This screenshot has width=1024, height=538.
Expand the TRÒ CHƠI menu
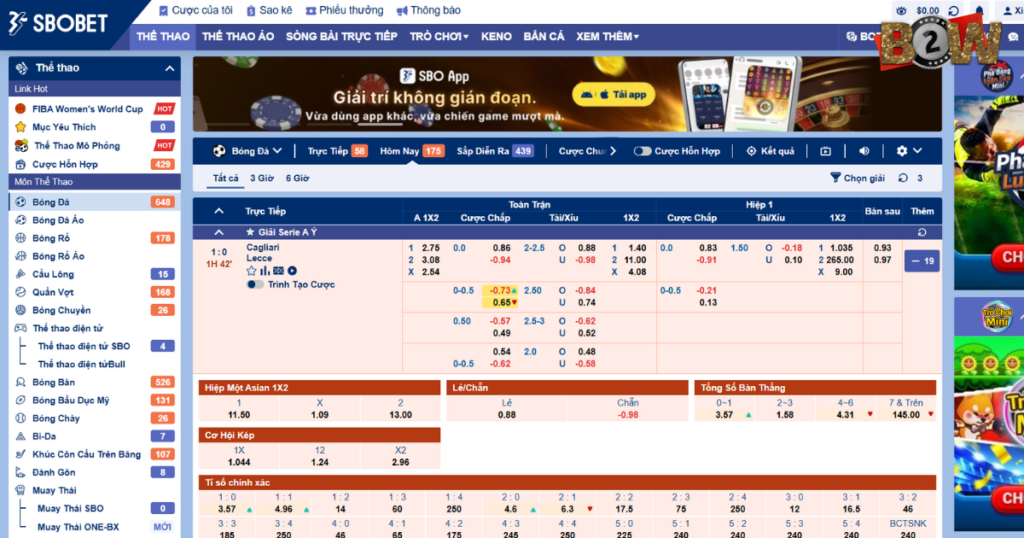click(439, 37)
